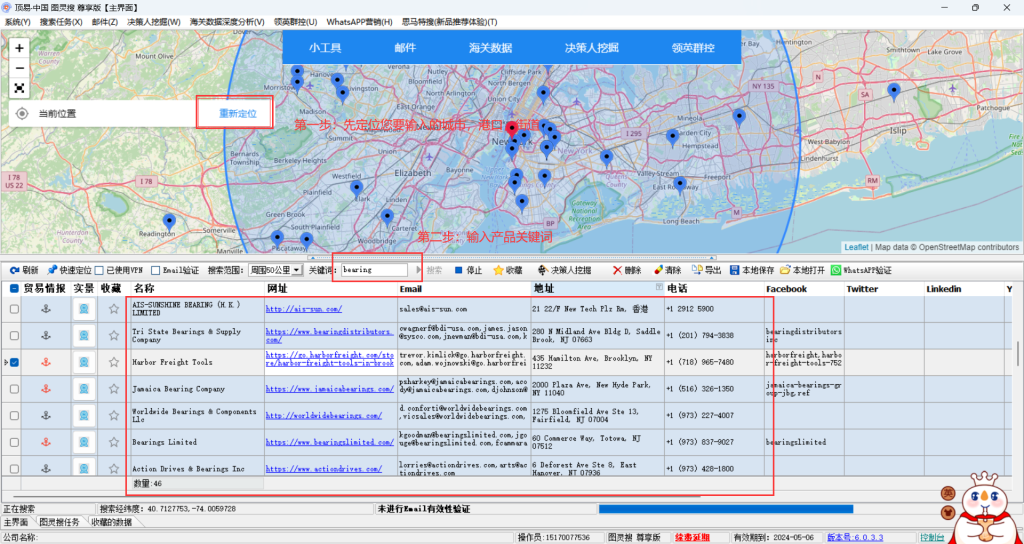
Task: Enable the Email验证 checkbox
Action: 155,270
